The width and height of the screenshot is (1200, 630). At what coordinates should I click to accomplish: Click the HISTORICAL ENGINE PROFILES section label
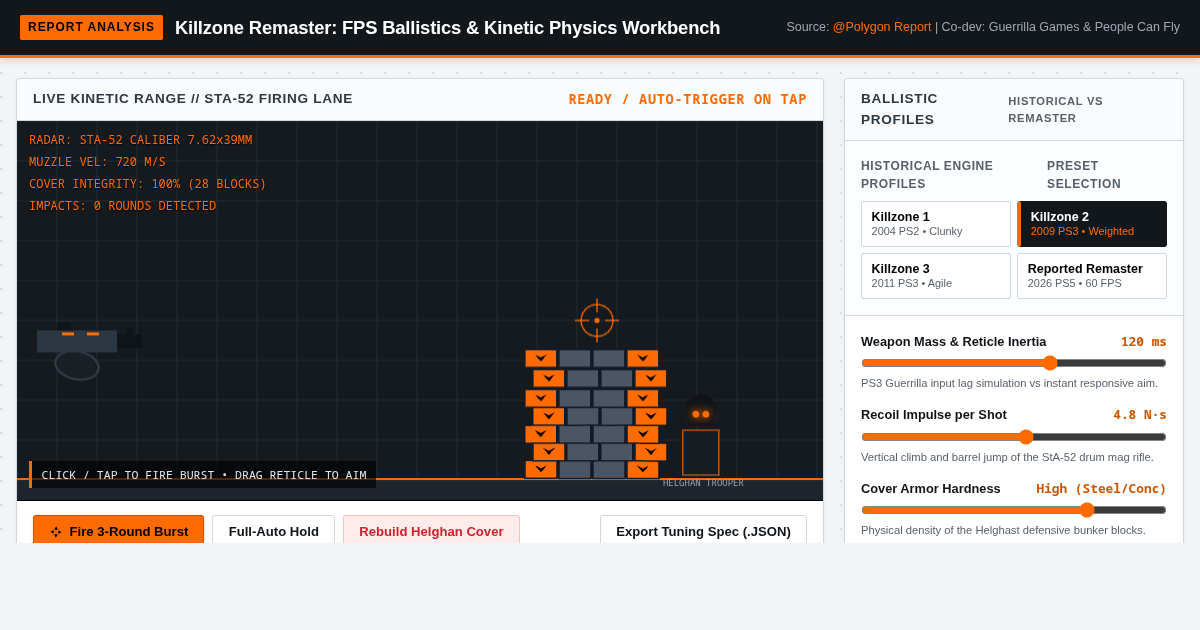(927, 175)
